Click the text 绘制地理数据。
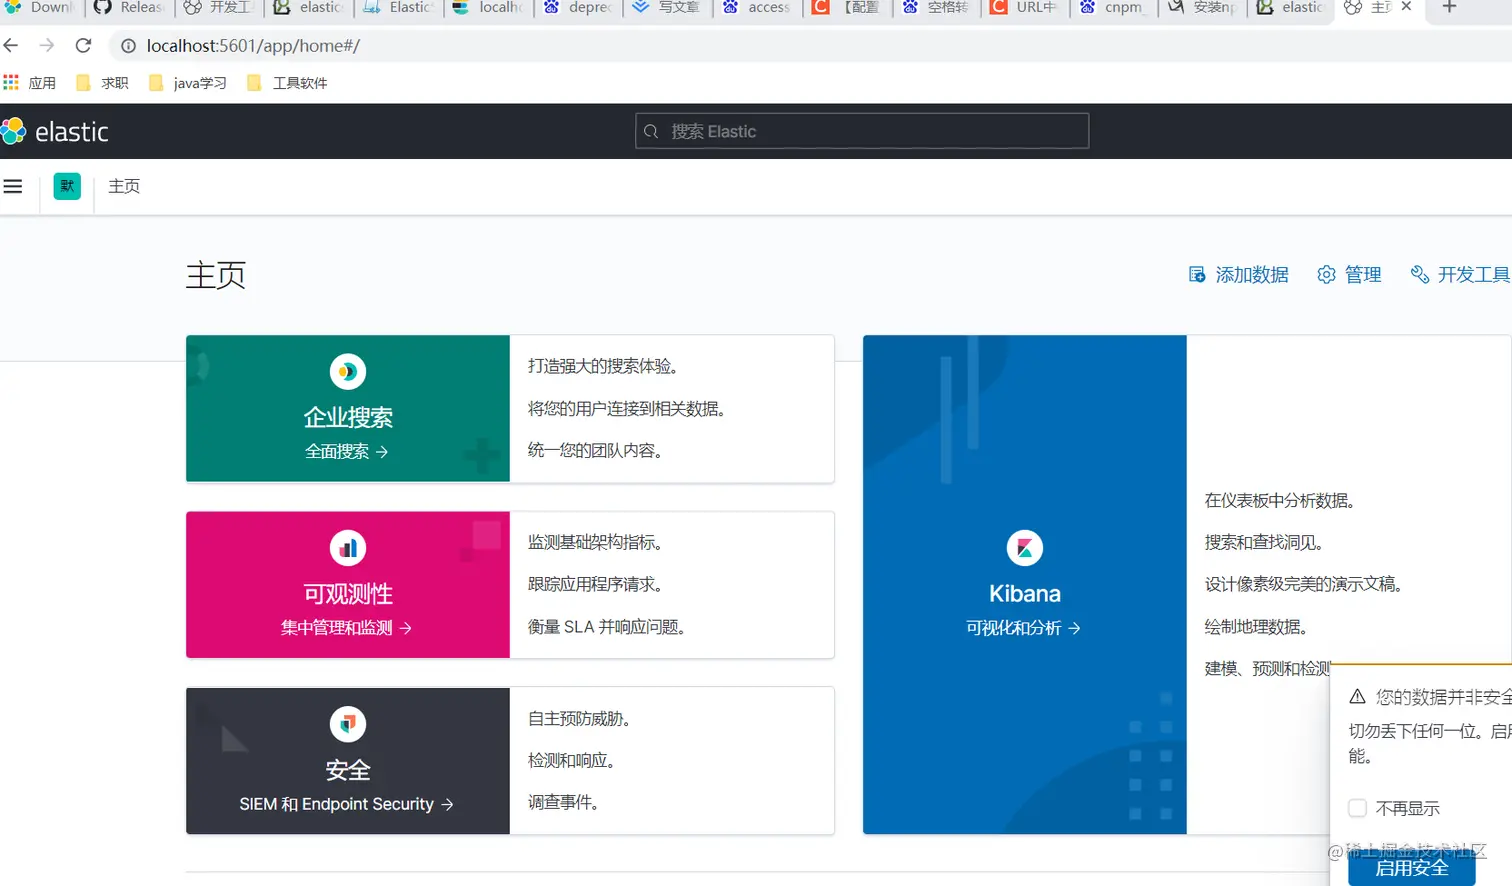This screenshot has height=886, width=1512. click(x=1256, y=627)
